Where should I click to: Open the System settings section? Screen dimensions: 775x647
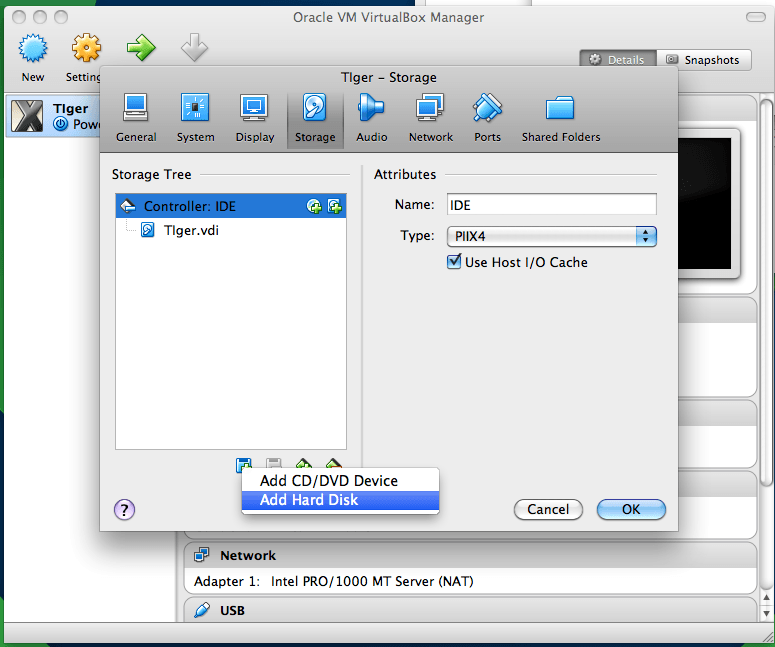pyautogui.click(x=195, y=119)
